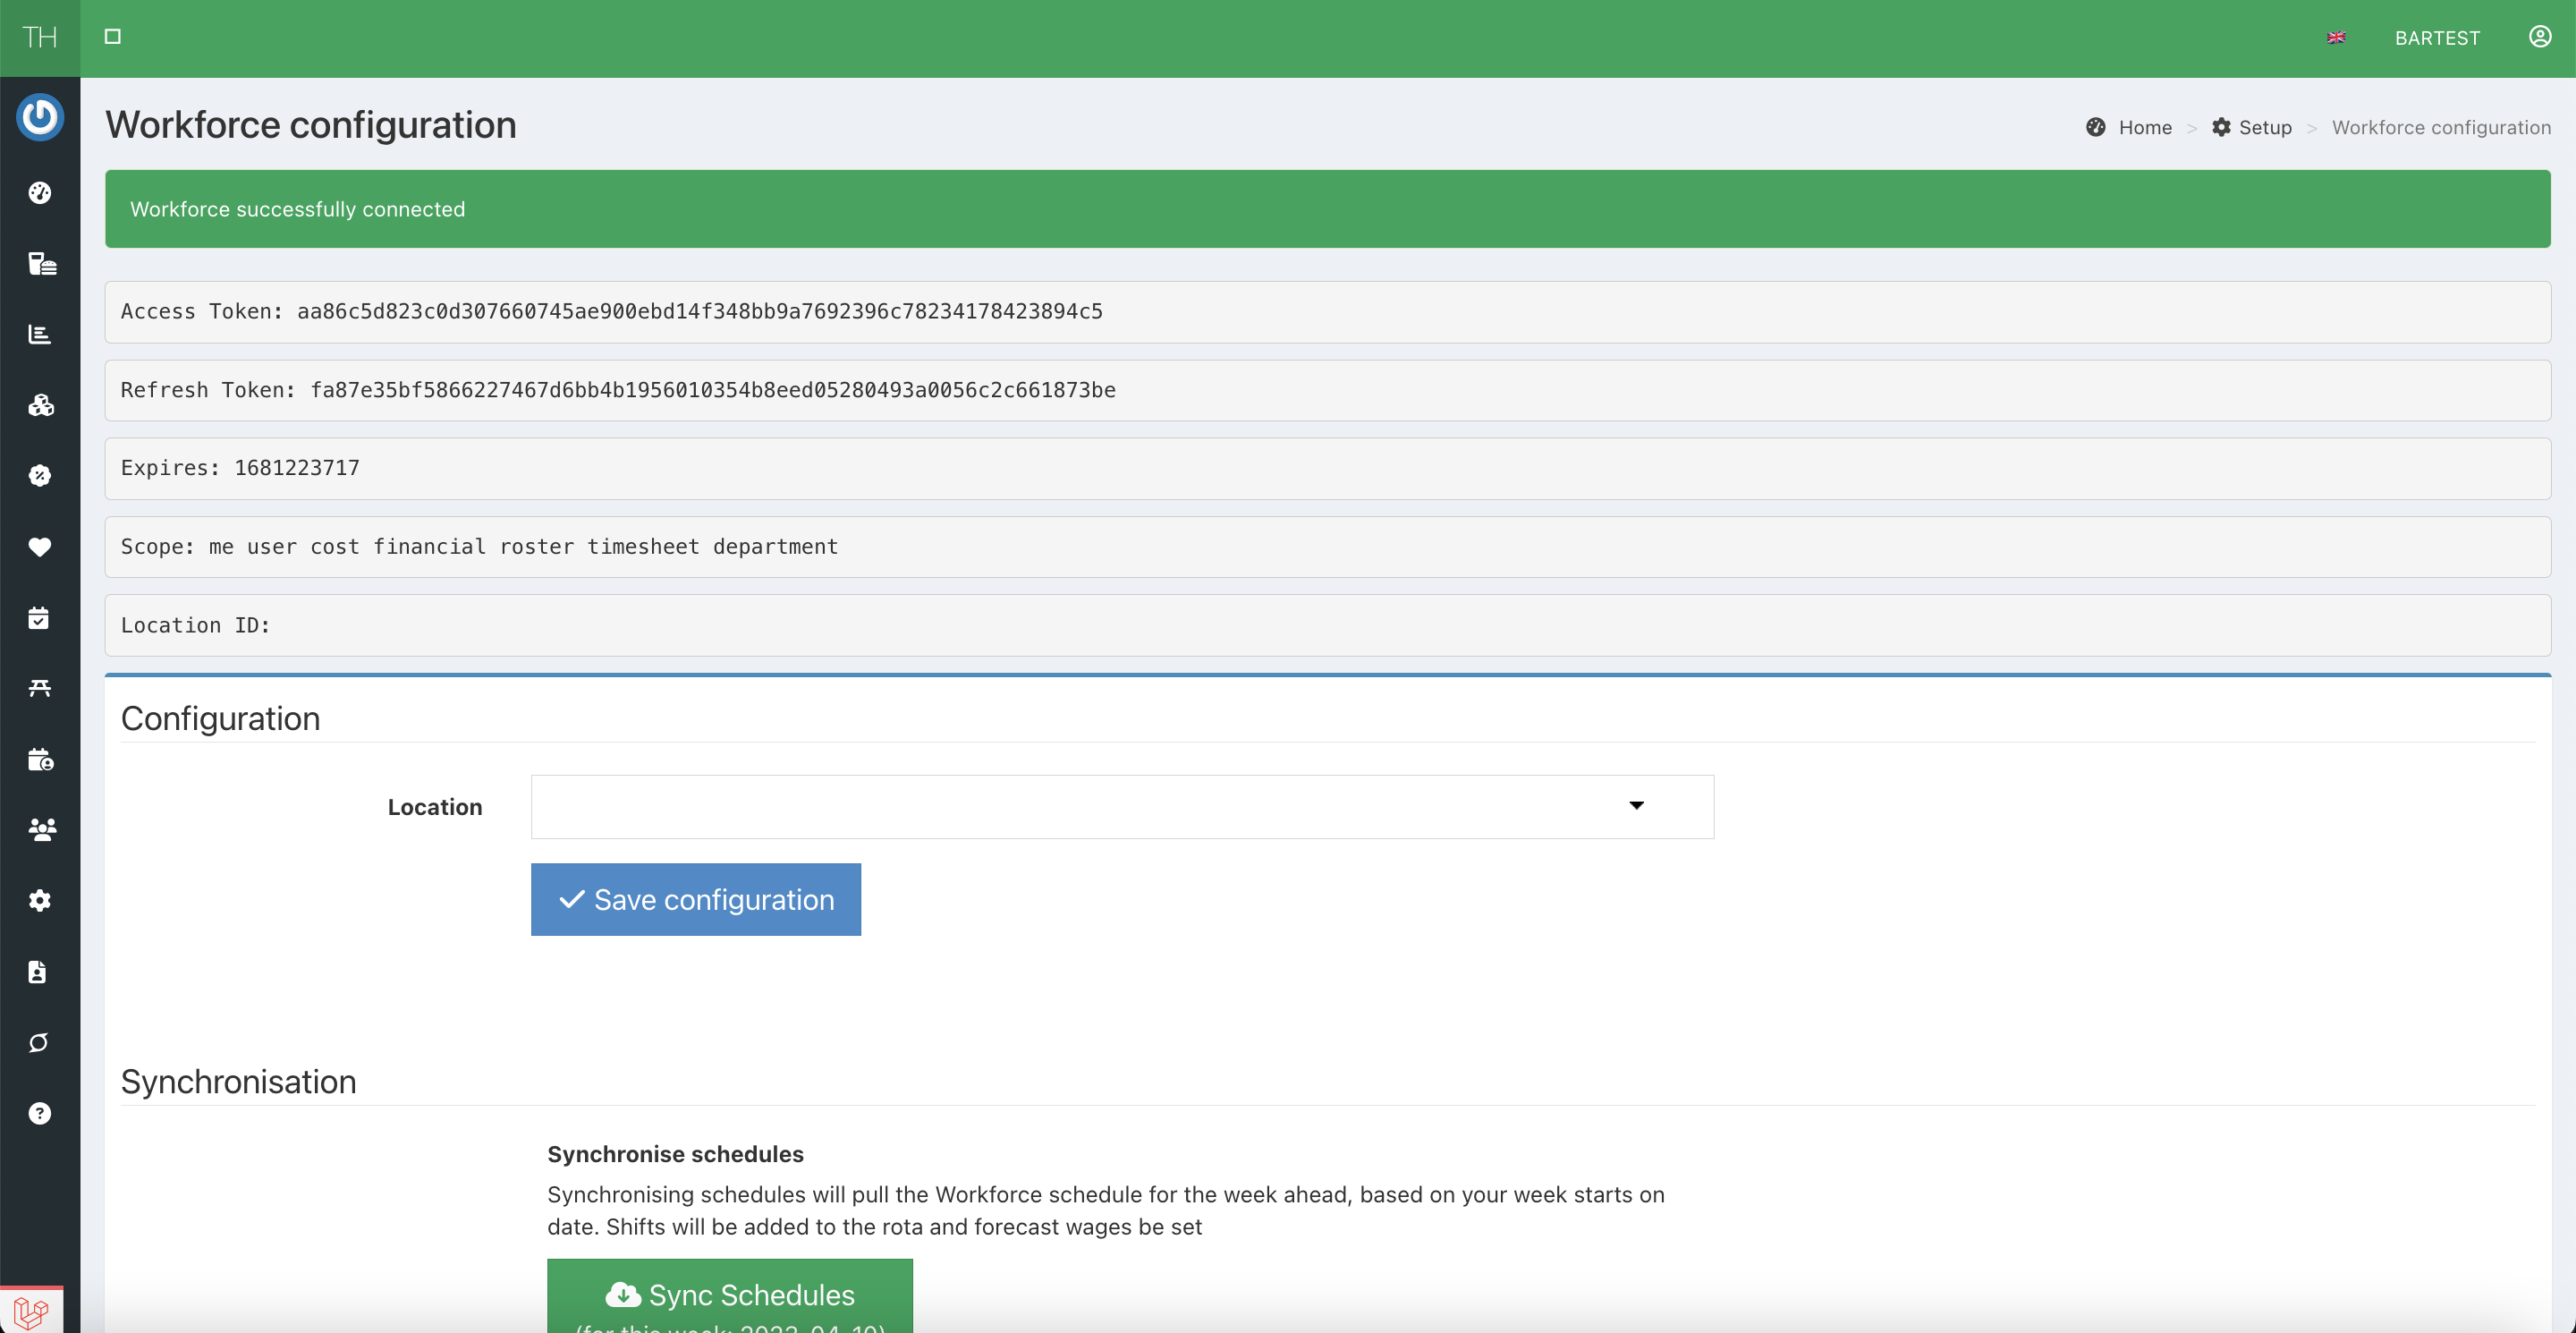Open the user account profile menu
This screenshot has height=1333, width=2576.
pos(2540,37)
